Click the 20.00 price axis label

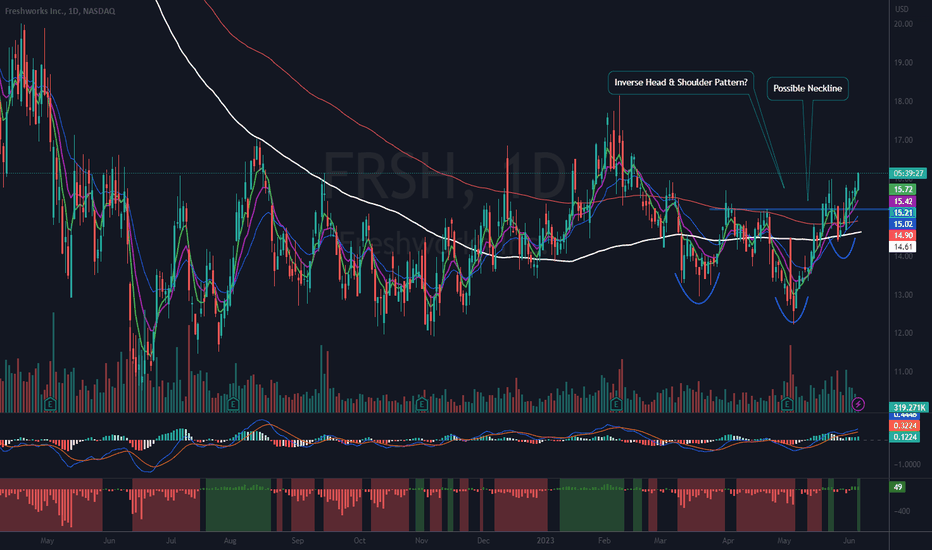(x=903, y=24)
